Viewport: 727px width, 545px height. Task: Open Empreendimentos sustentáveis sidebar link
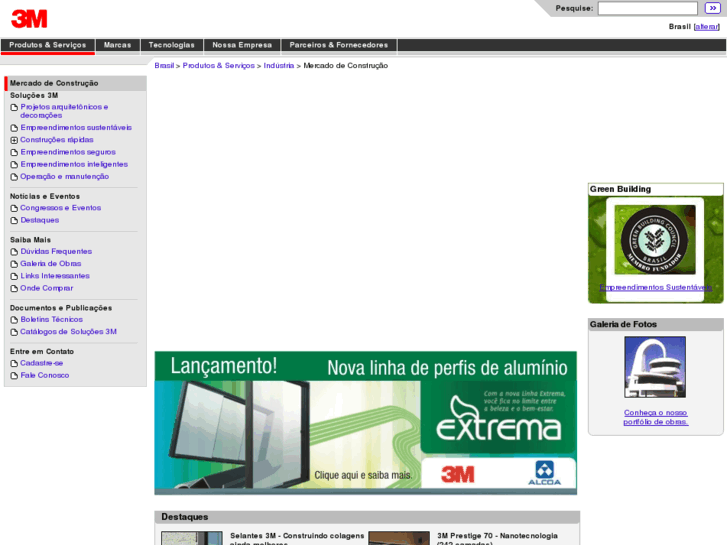pos(76,128)
